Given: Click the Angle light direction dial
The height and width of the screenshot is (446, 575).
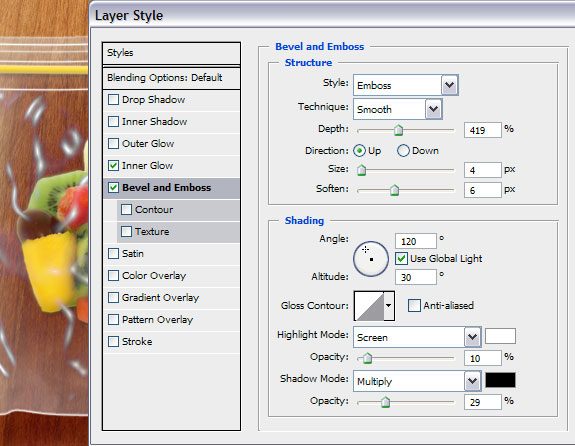Looking at the screenshot, I should coord(371,259).
